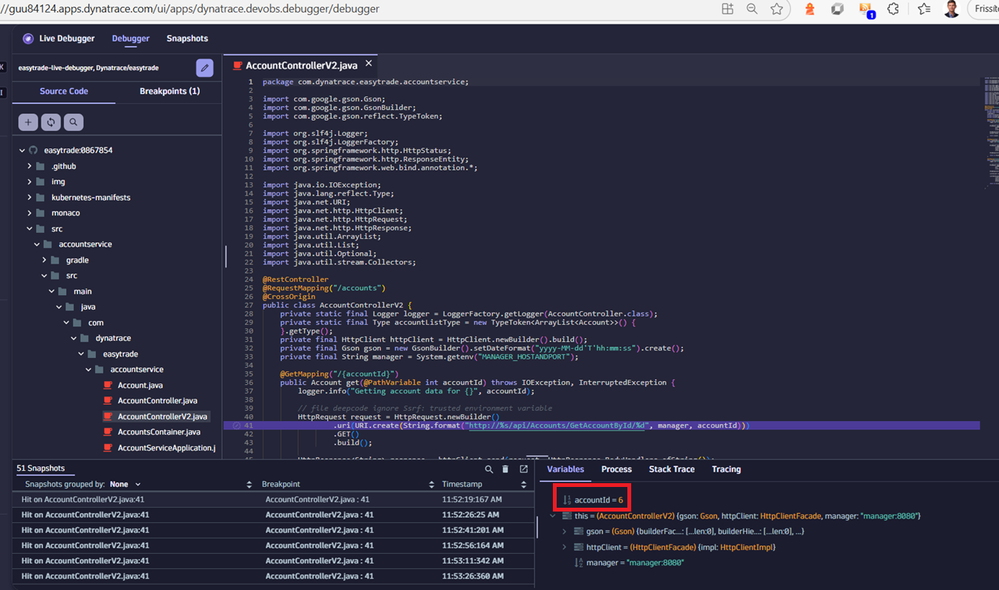Collapse the easytrade:0867854 repository root
The width and height of the screenshot is (999, 590).
coord(22,150)
